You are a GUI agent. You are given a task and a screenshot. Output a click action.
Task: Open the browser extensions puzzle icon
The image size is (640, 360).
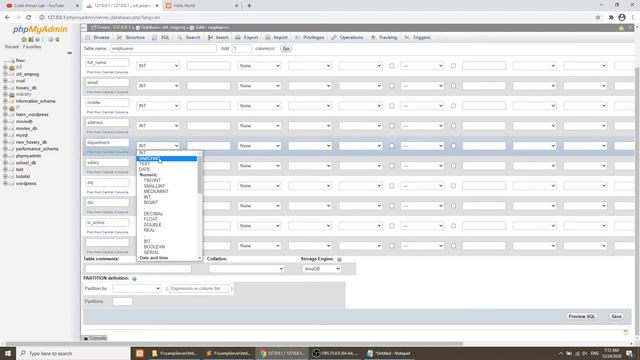[x=611, y=18]
